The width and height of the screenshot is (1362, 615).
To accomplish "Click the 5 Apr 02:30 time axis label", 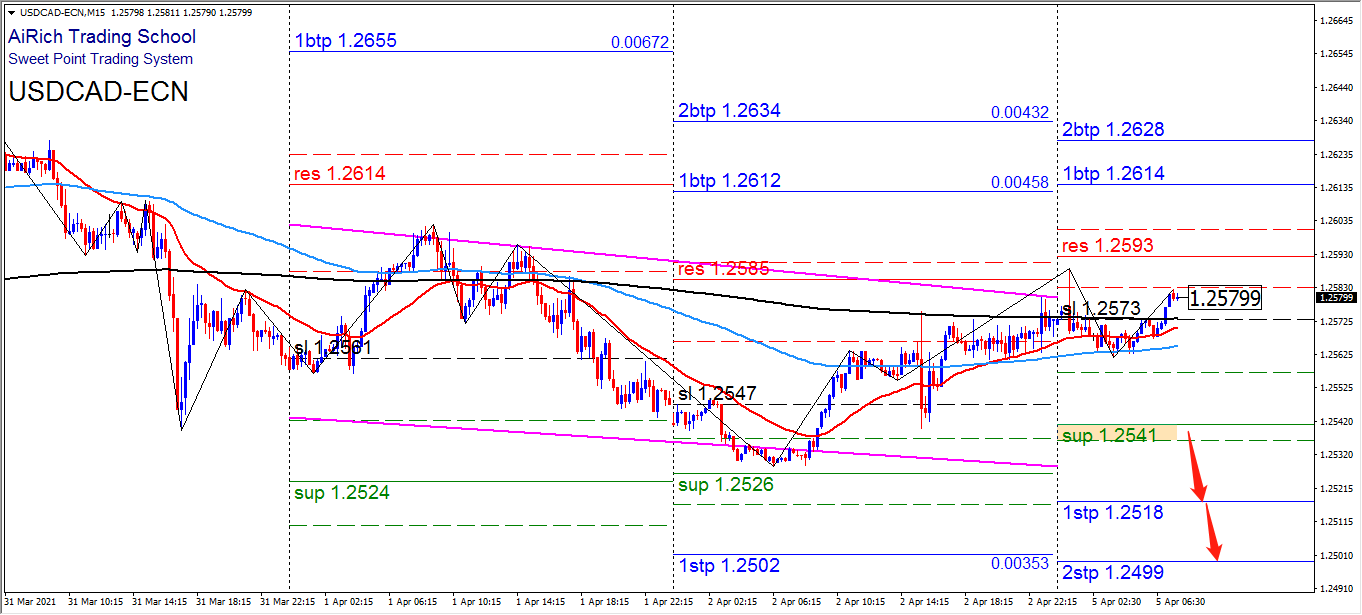I will [x=1119, y=603].
